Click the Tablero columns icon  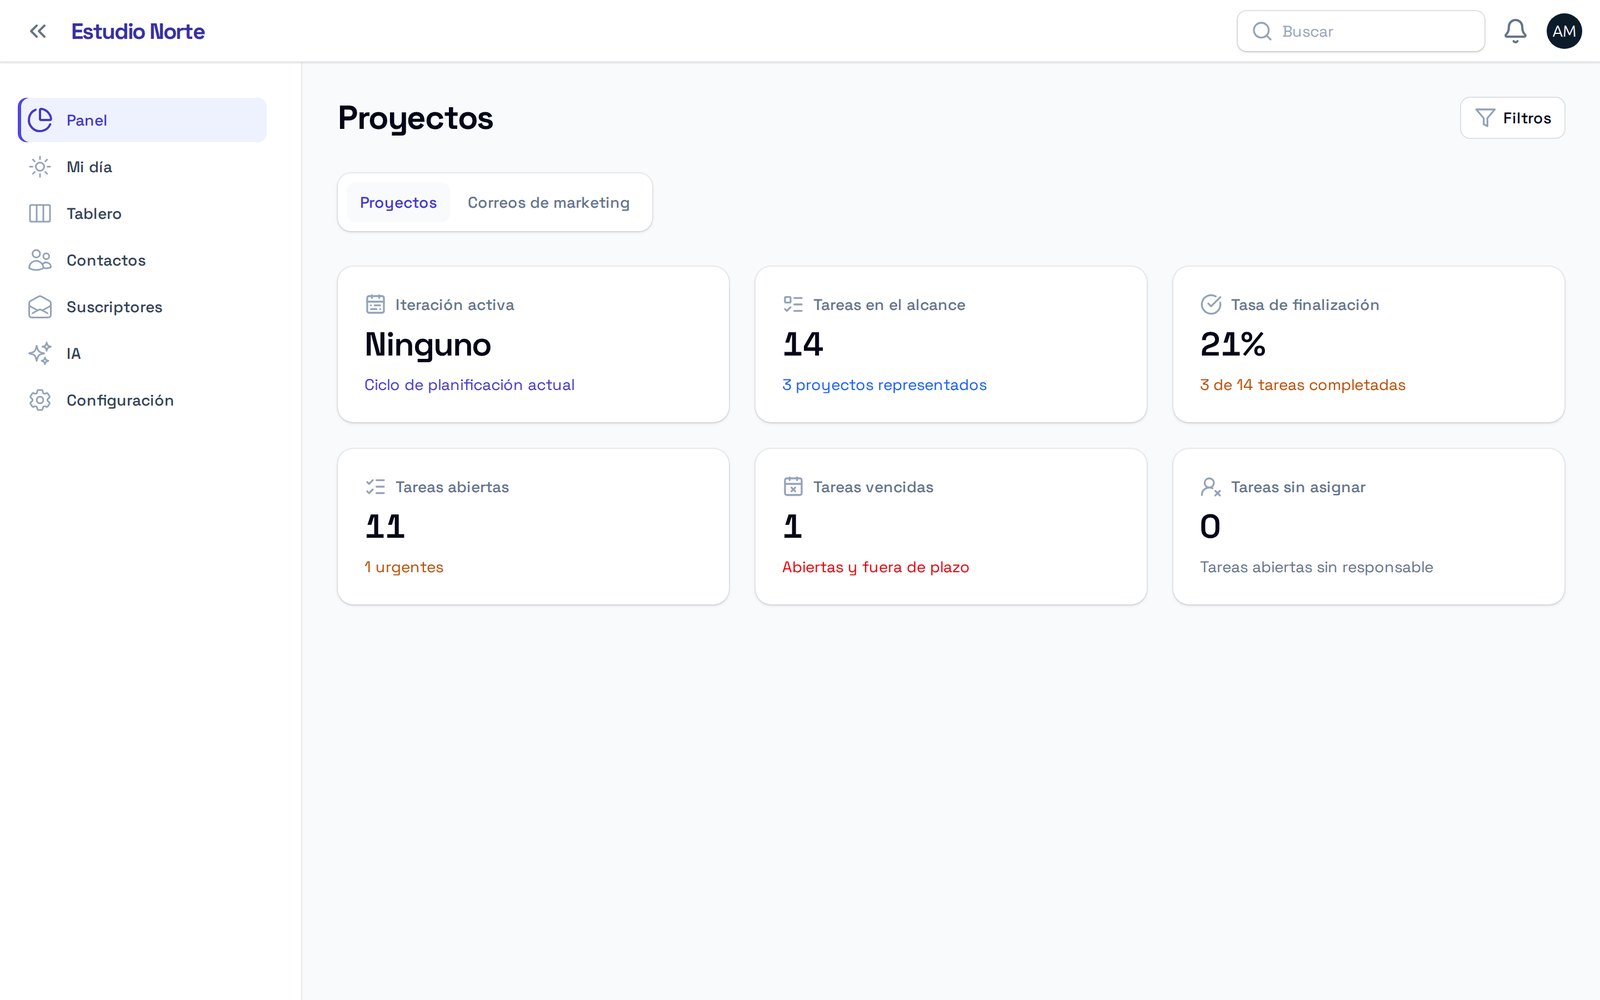40,213
